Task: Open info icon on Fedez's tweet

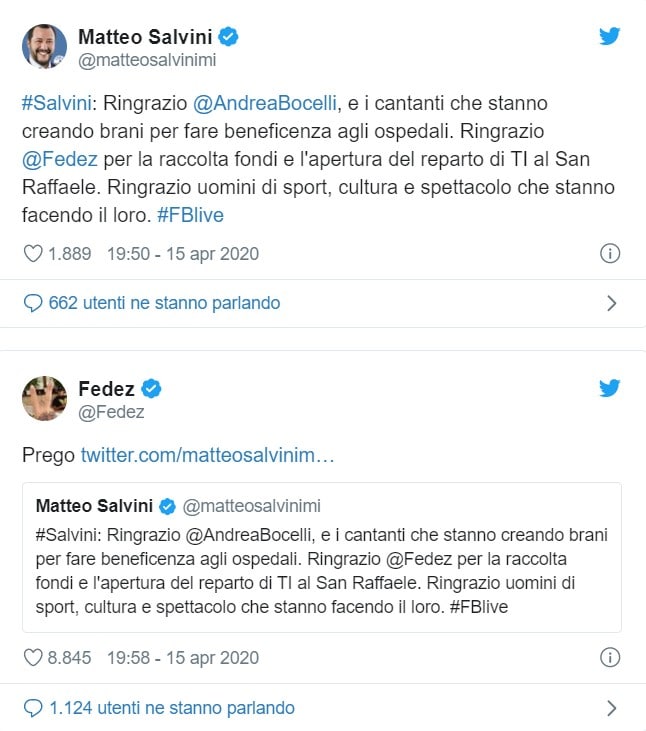Action: pos(610,657)
